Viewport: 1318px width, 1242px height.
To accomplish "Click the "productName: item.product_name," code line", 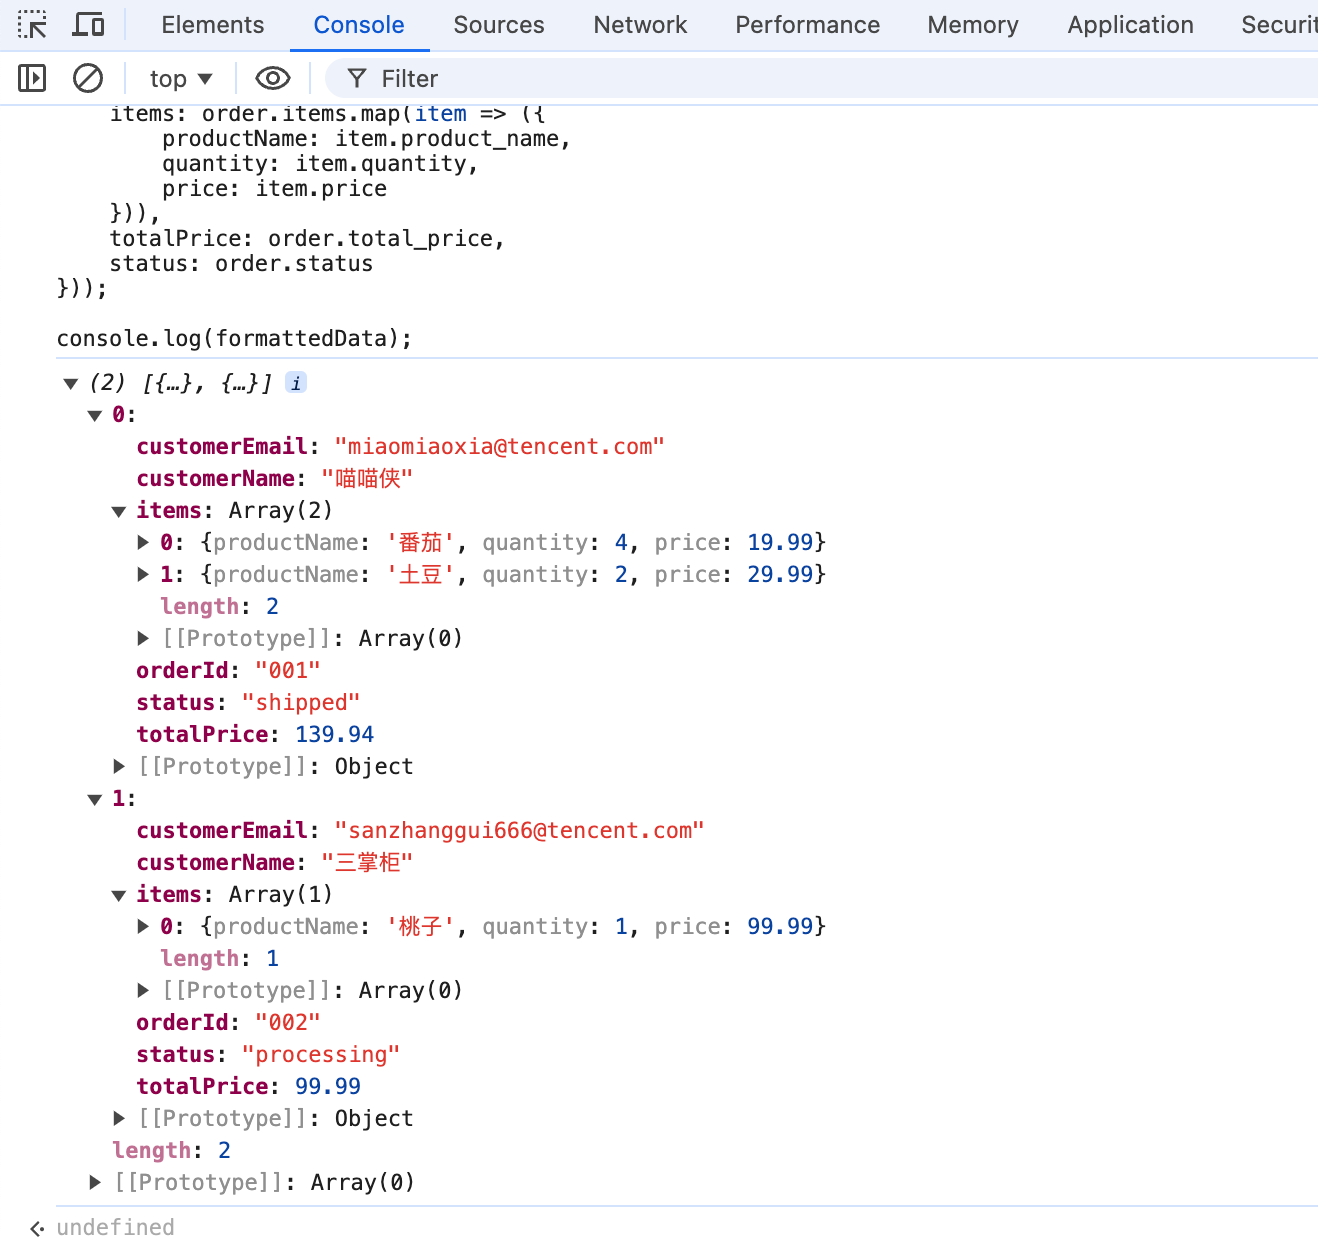I will 366,138.
